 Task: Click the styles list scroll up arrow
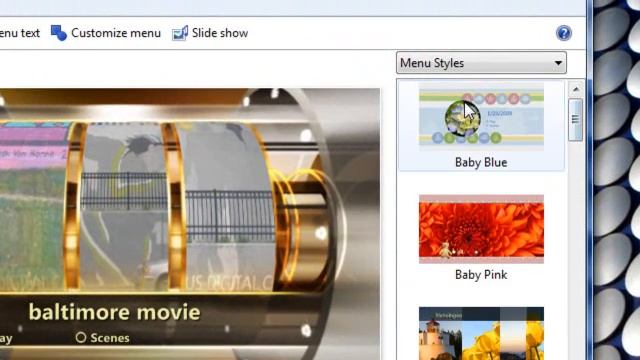(x=576, y=89)
